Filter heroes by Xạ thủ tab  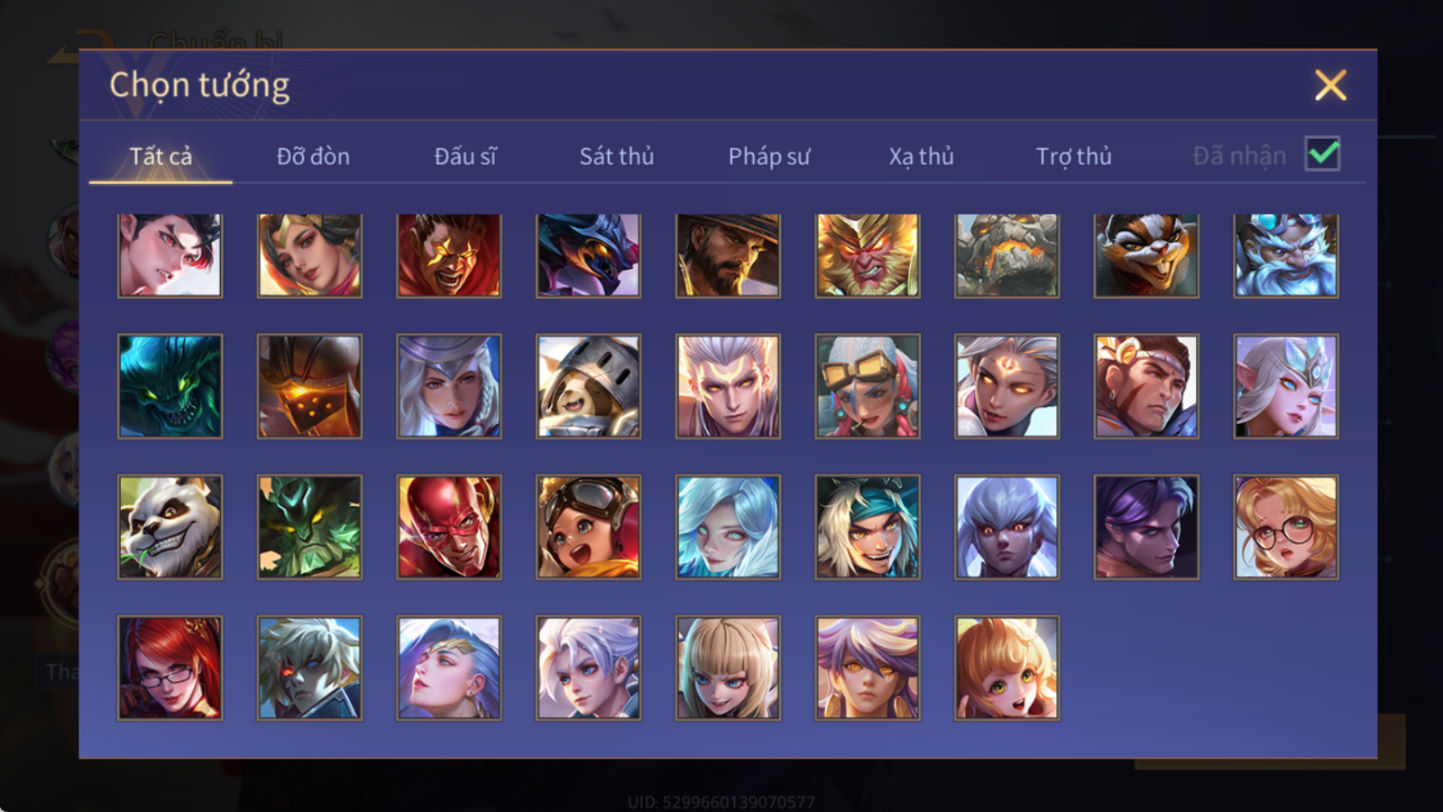pyautogui.click(x=921, y=156)
